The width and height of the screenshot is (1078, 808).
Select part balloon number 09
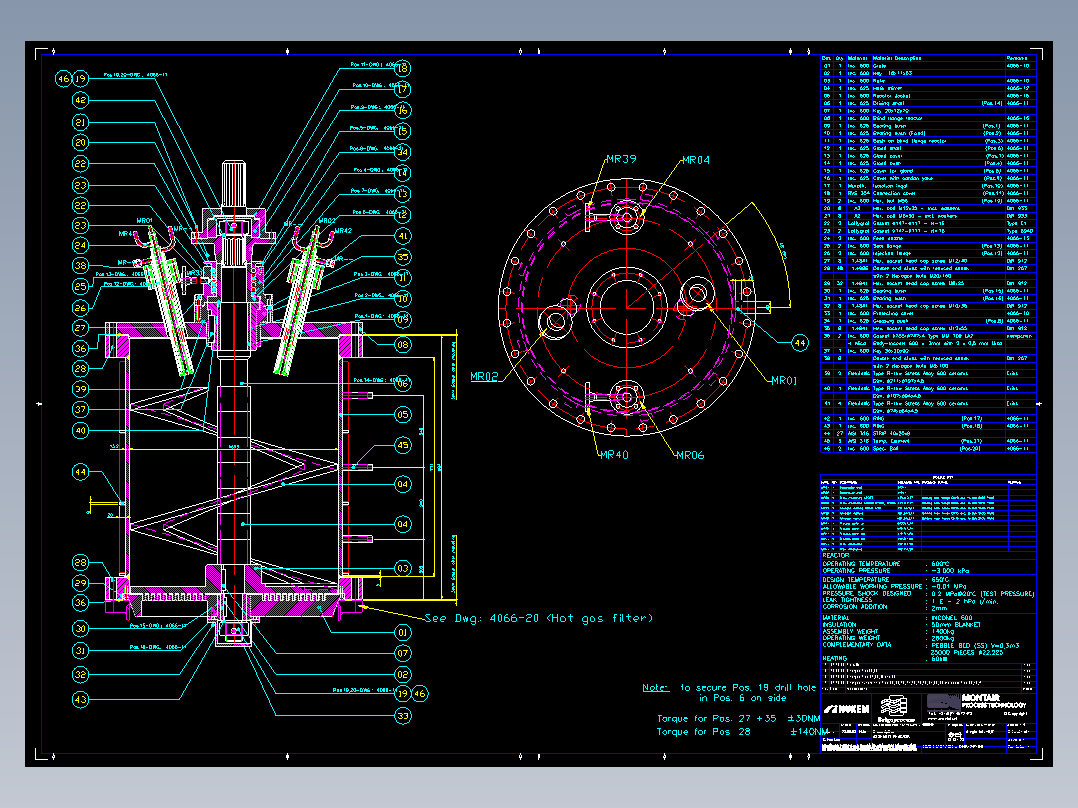click(x=403, y=320)
